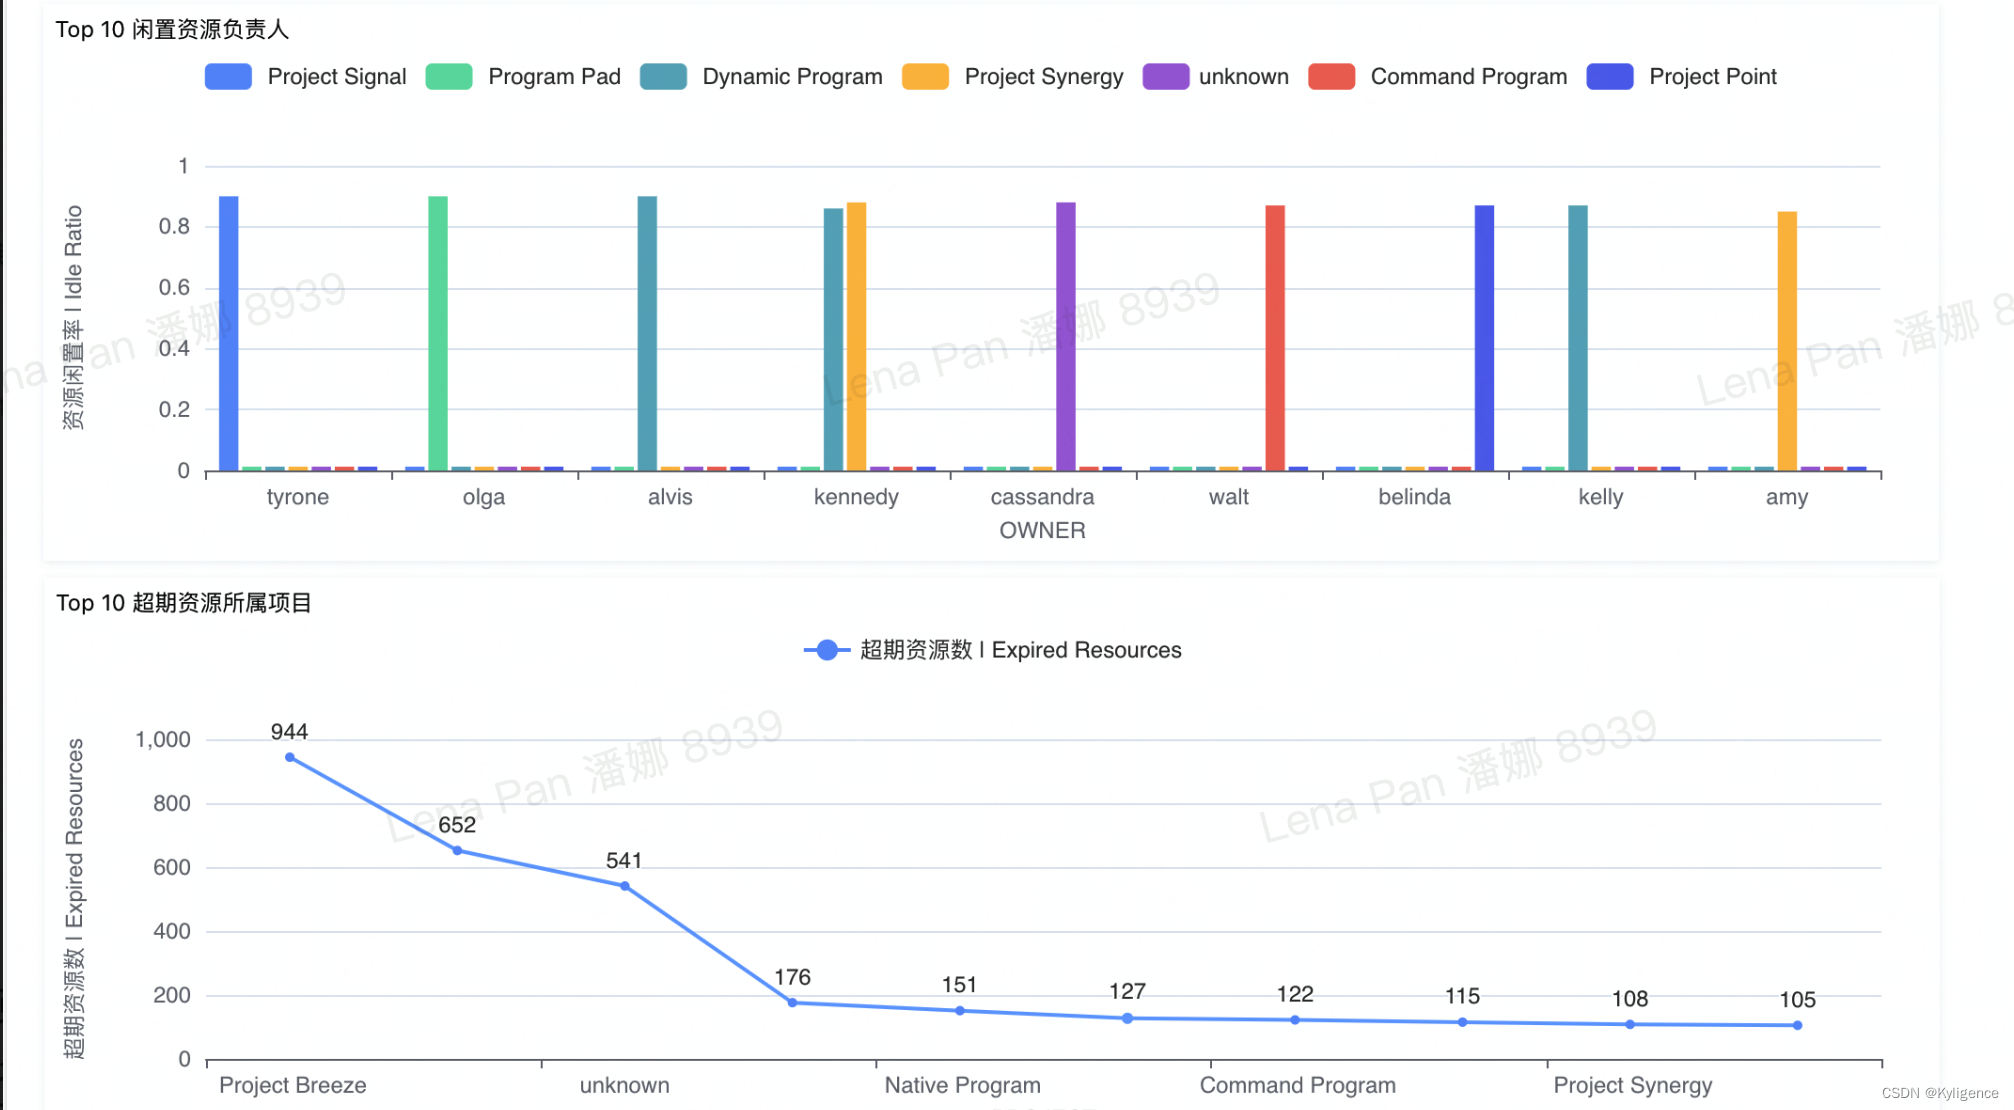Toggle Program Pad green legend swatch
Screen dimensions: 2014x1110
click(448, 77)
